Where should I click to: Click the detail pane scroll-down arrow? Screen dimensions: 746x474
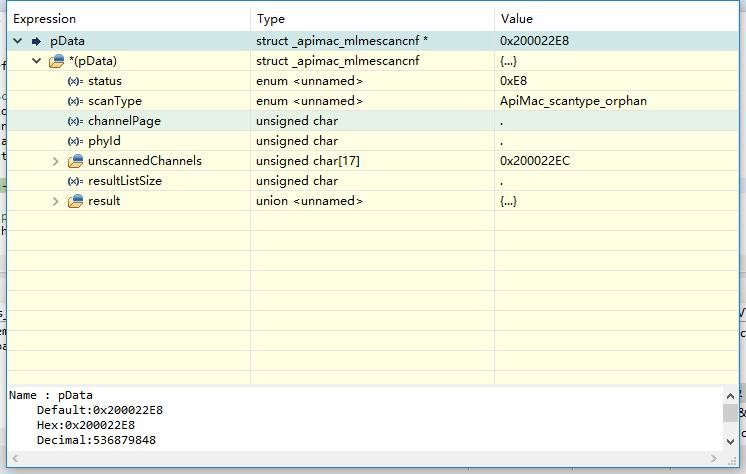(730, 442)
